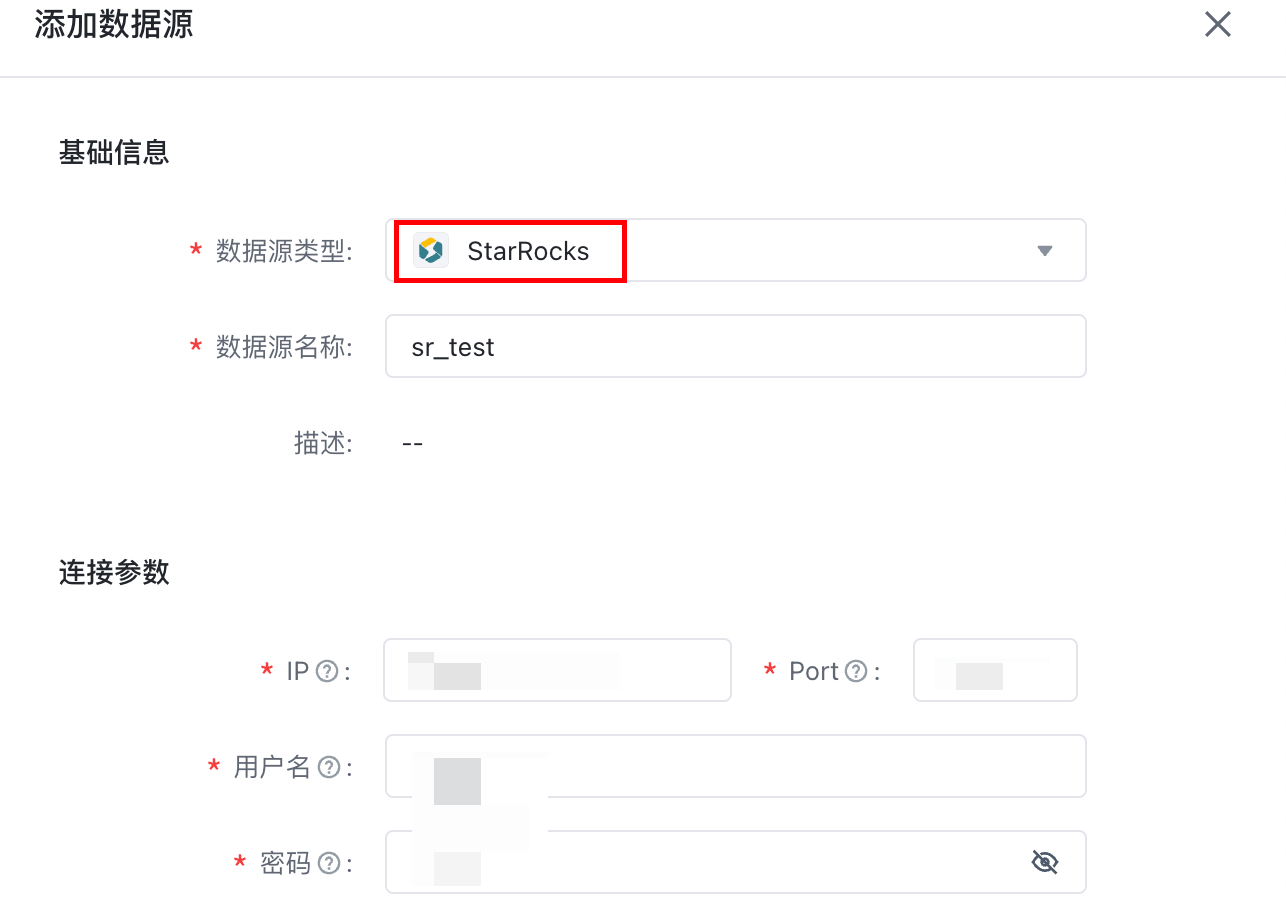Click the 数据源类型 field label
Viewport: 1286px width, 904px height.
[284, 251]
